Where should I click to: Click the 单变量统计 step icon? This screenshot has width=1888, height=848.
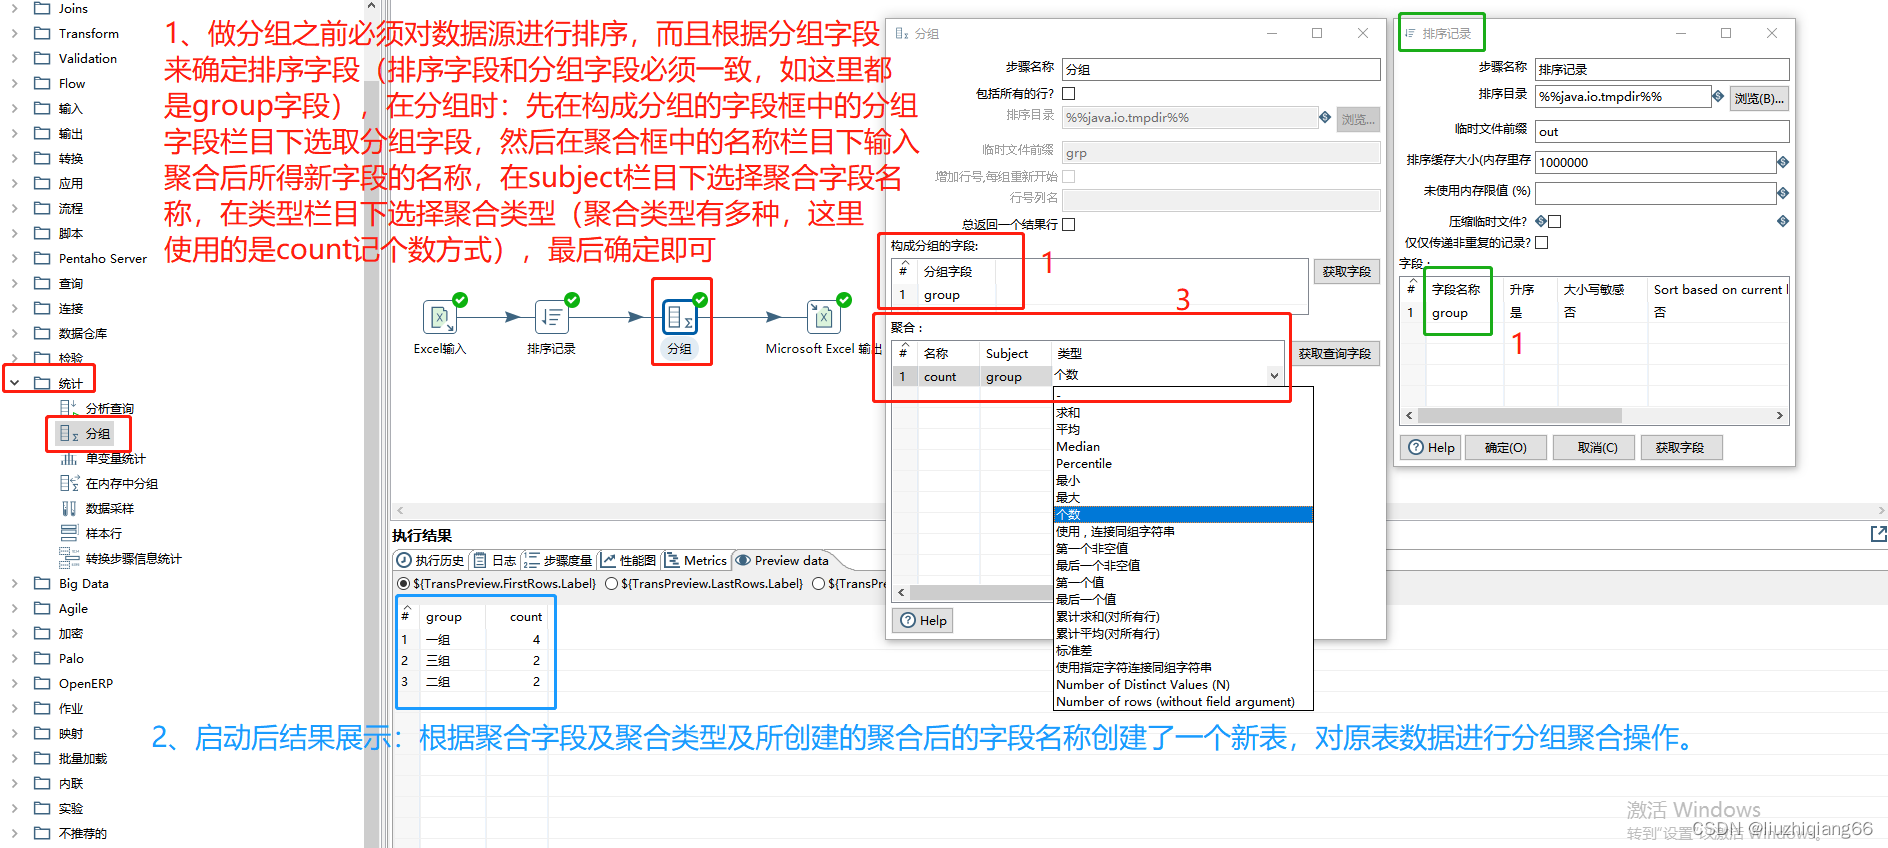point(68,458)
